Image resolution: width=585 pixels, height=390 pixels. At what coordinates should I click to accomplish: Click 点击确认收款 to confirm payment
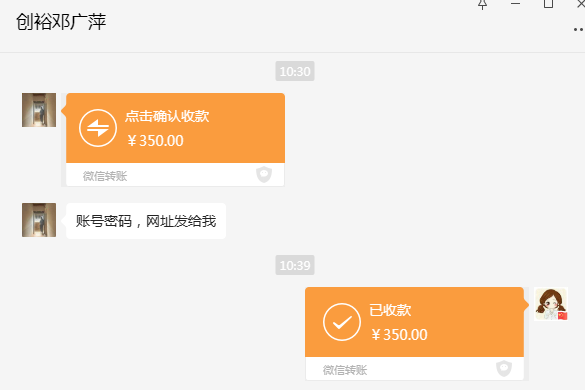pyautogui.click(x=167, y=116)
